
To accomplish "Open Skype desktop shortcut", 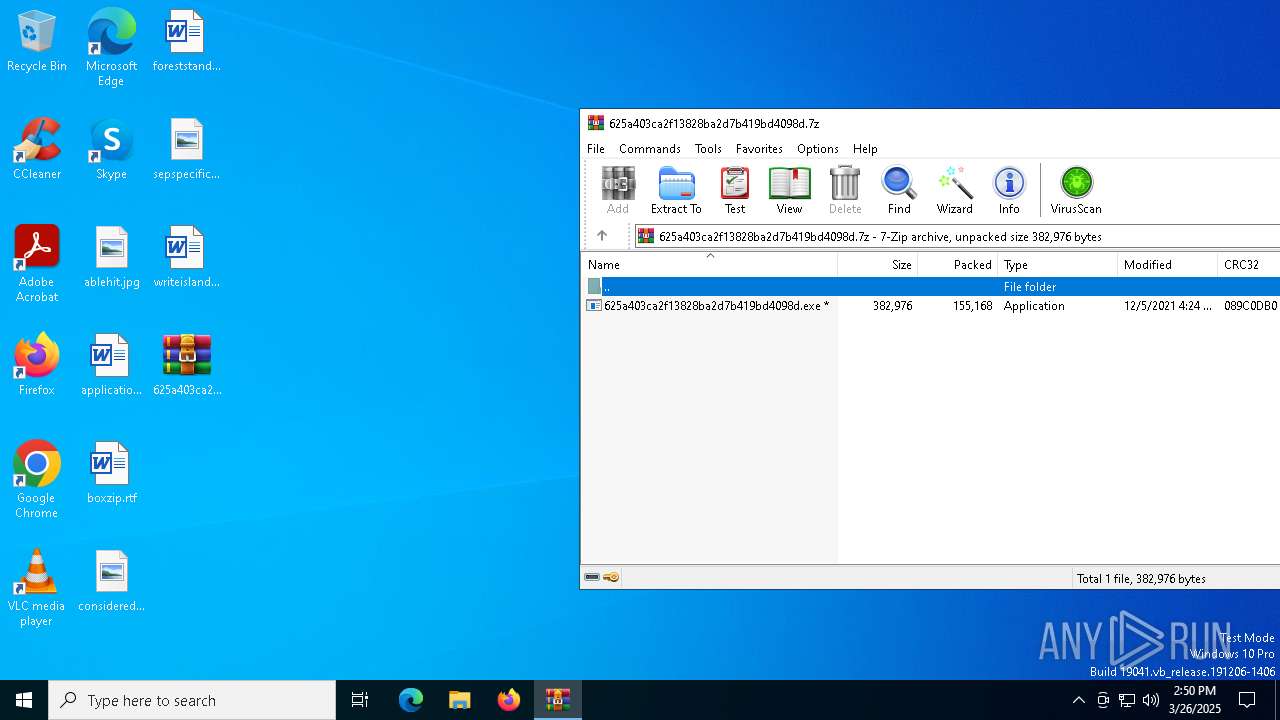I will [x=111, y=149].
